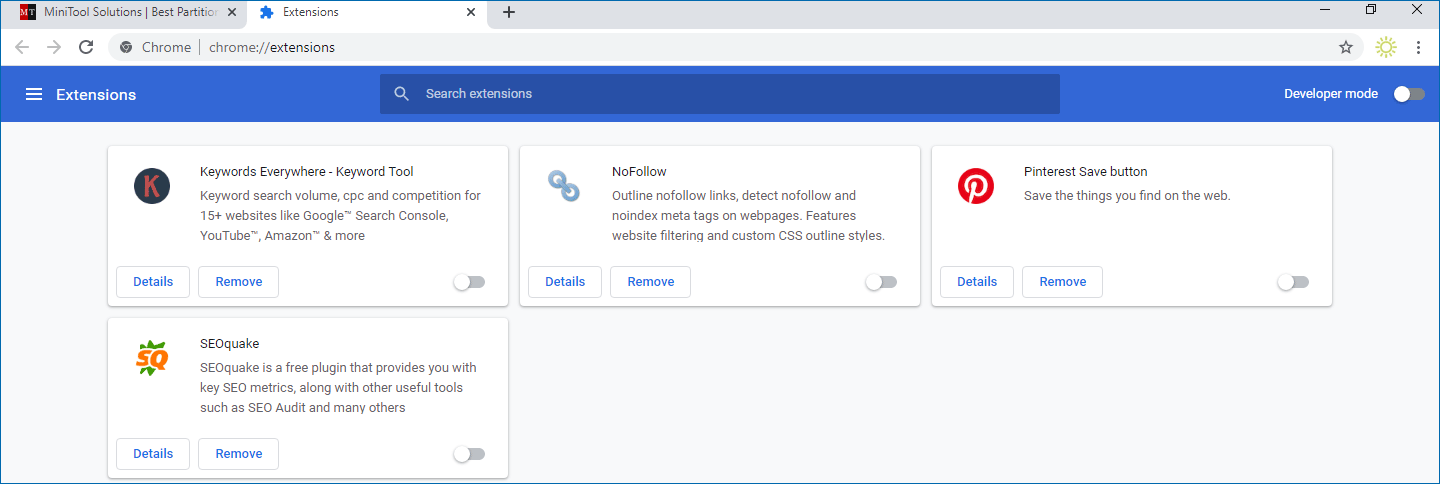
Task: Click the browser forward arrow
Action: pos(54,47)
